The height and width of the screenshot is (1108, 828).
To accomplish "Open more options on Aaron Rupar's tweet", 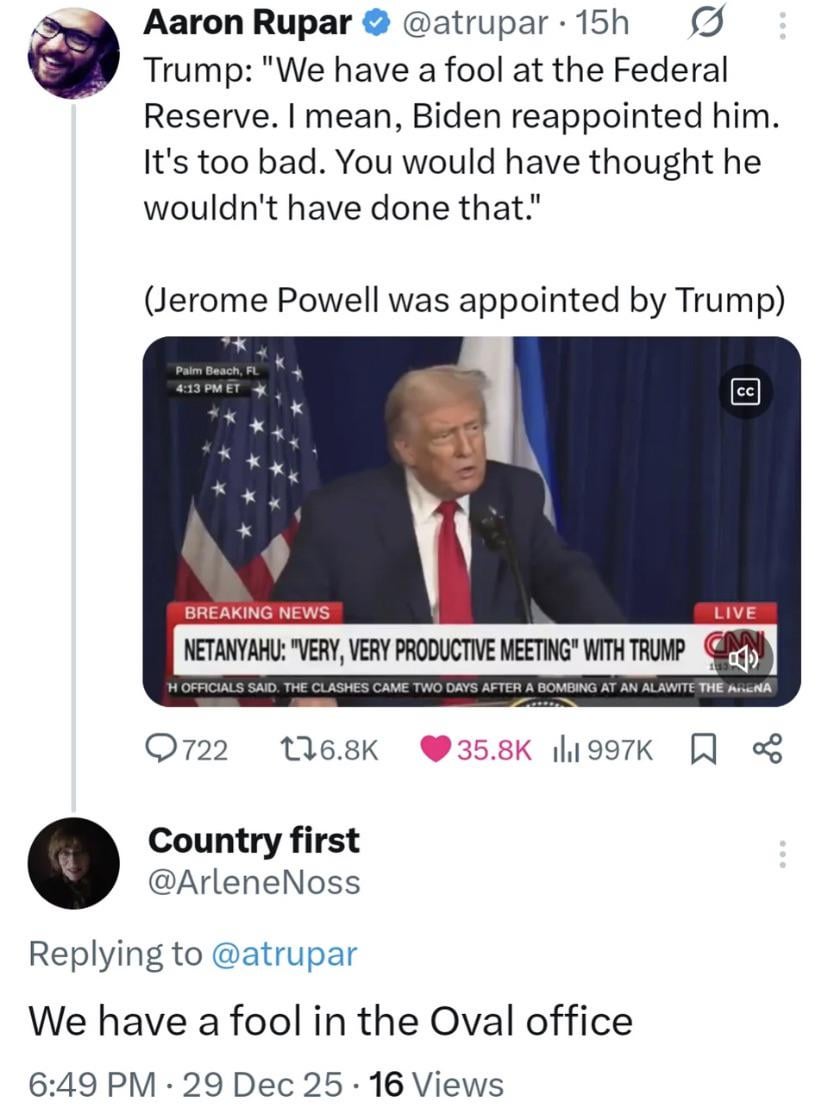I will (x=781, y=24).
